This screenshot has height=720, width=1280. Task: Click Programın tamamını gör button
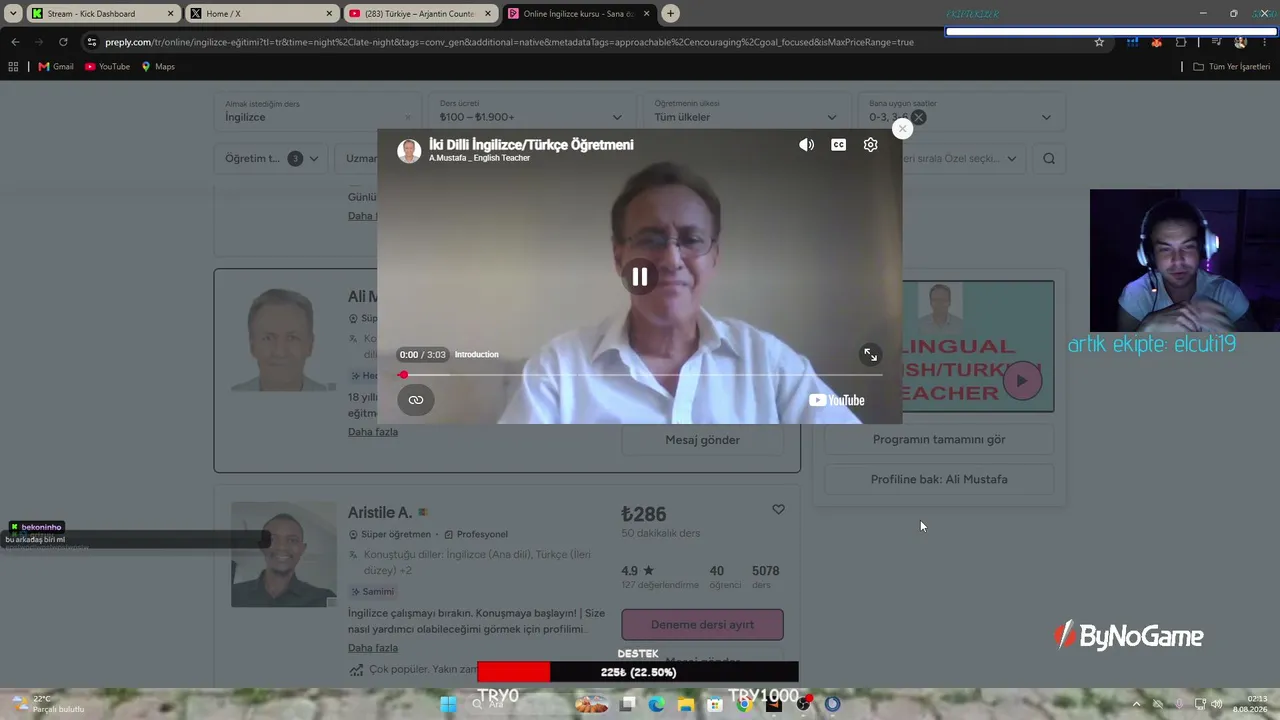[x=939, y=439]
